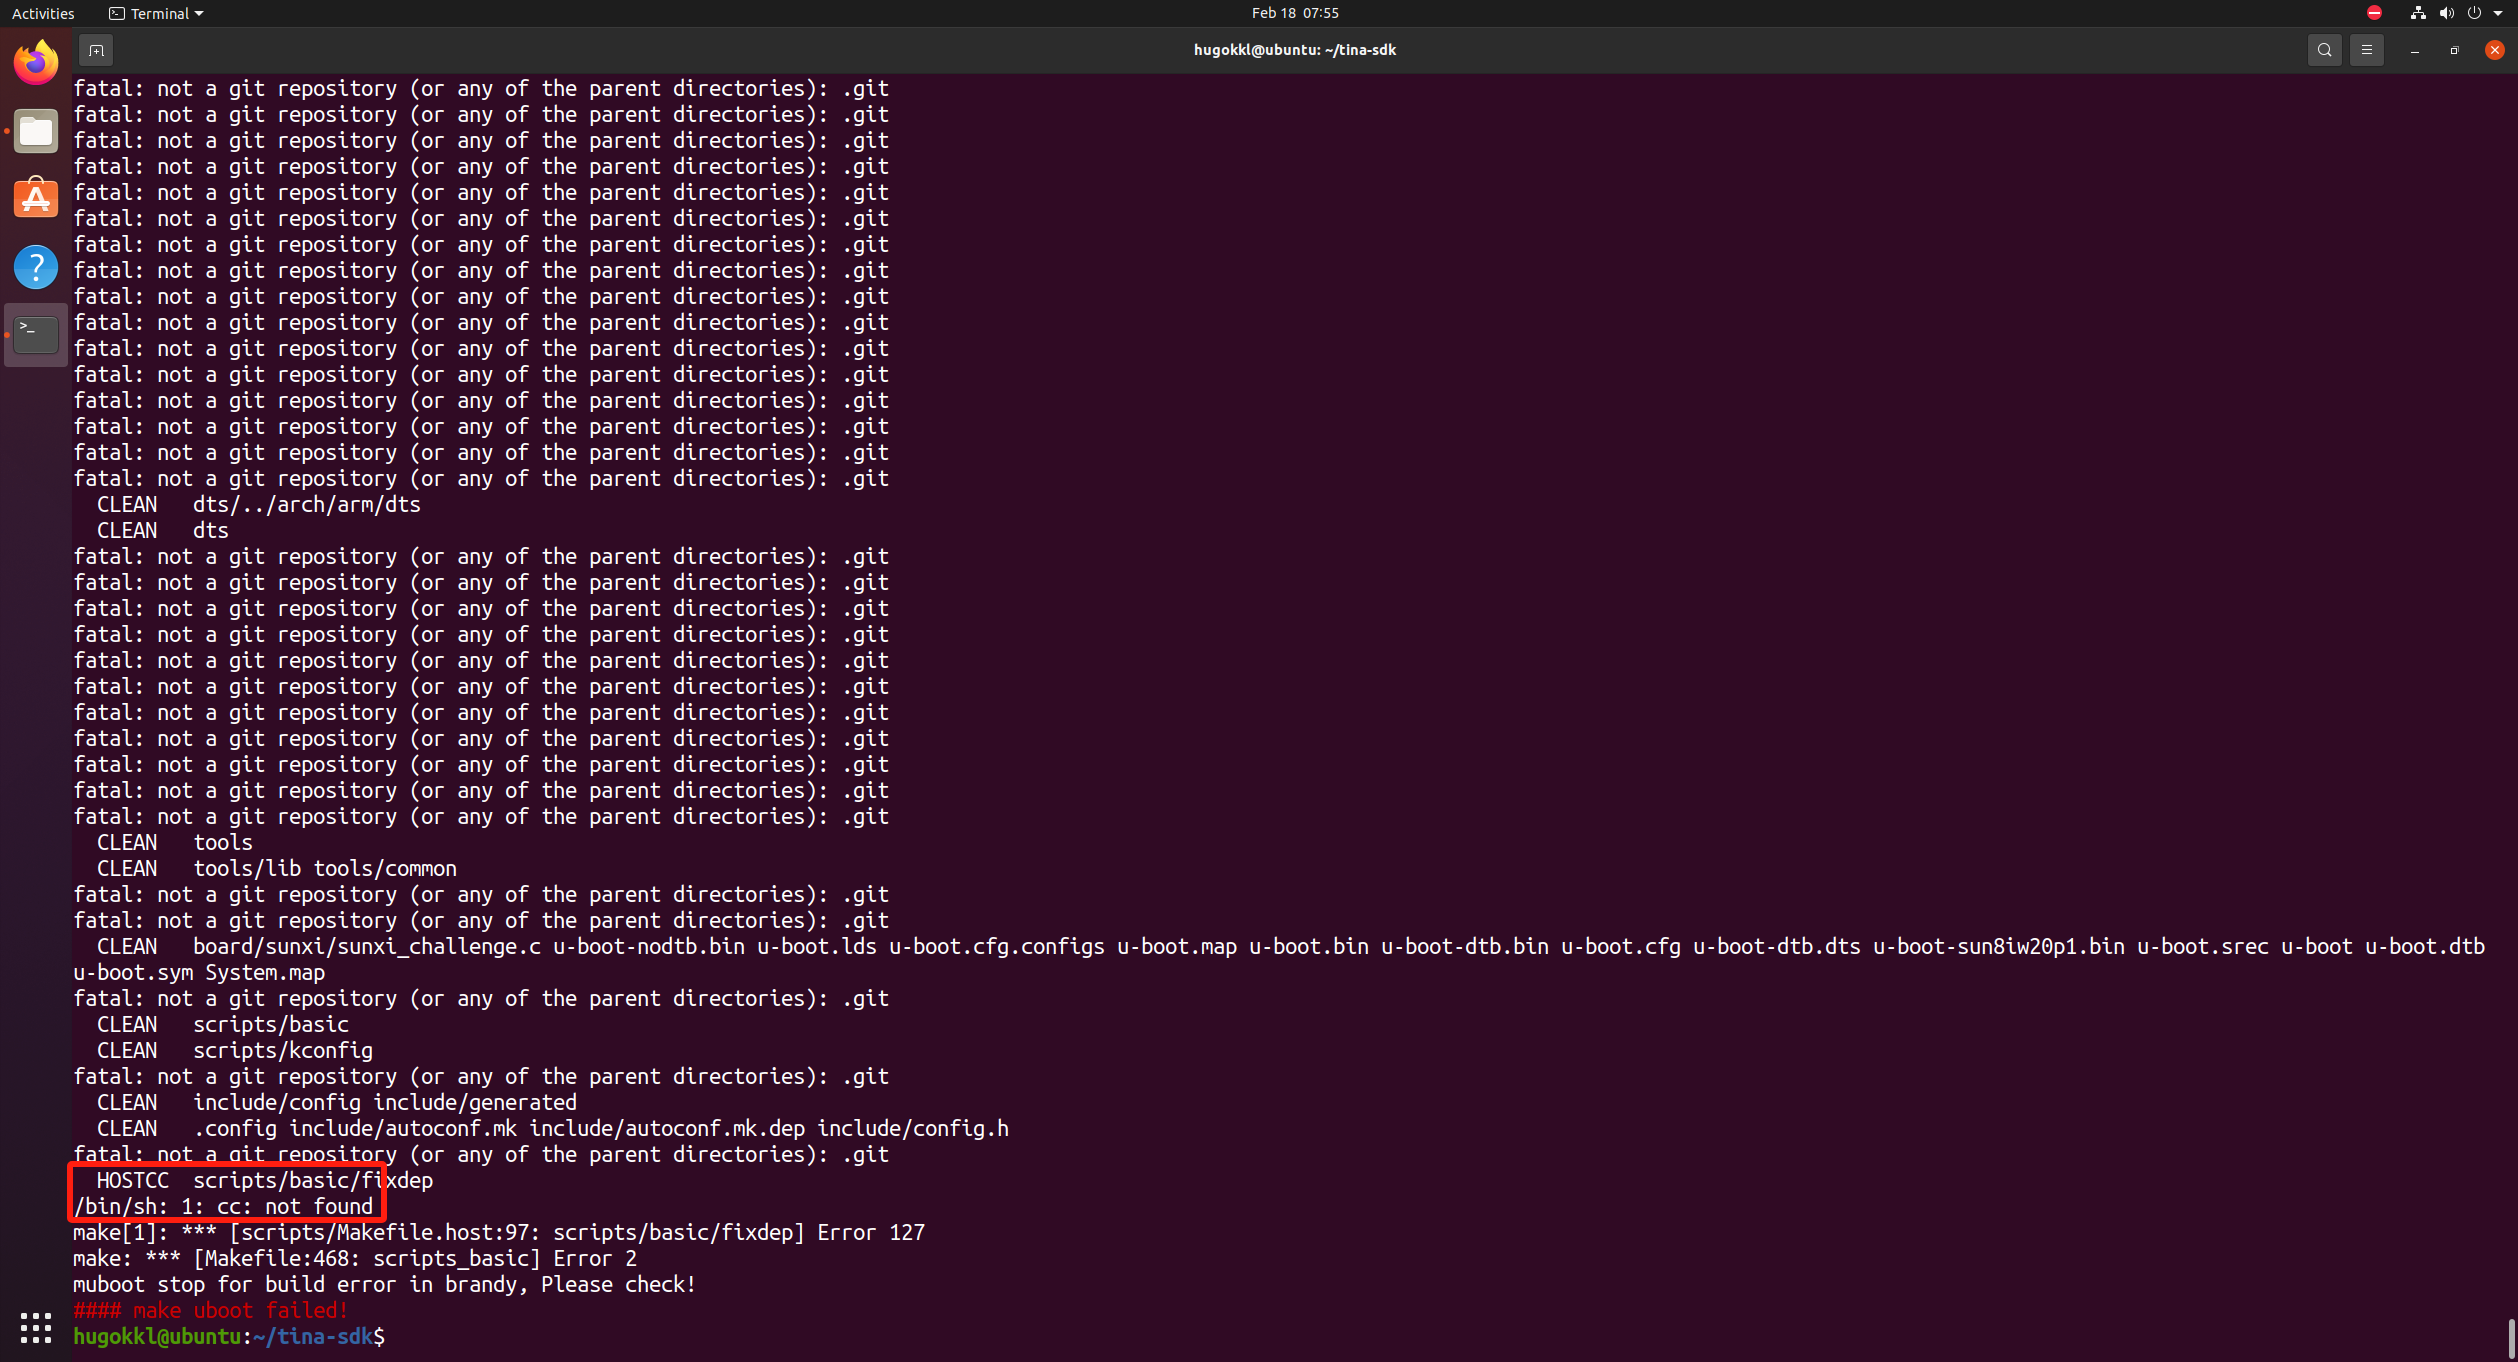Restore the terminal window size
The width and height of the screenshot is (2518, 1362).
click(x=2454, y=50)
